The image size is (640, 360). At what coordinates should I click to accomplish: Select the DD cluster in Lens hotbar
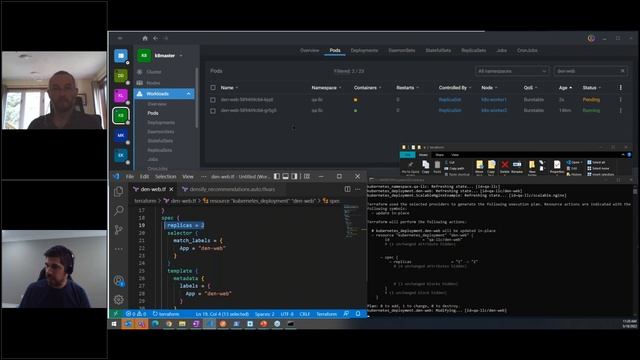point(121,76)
